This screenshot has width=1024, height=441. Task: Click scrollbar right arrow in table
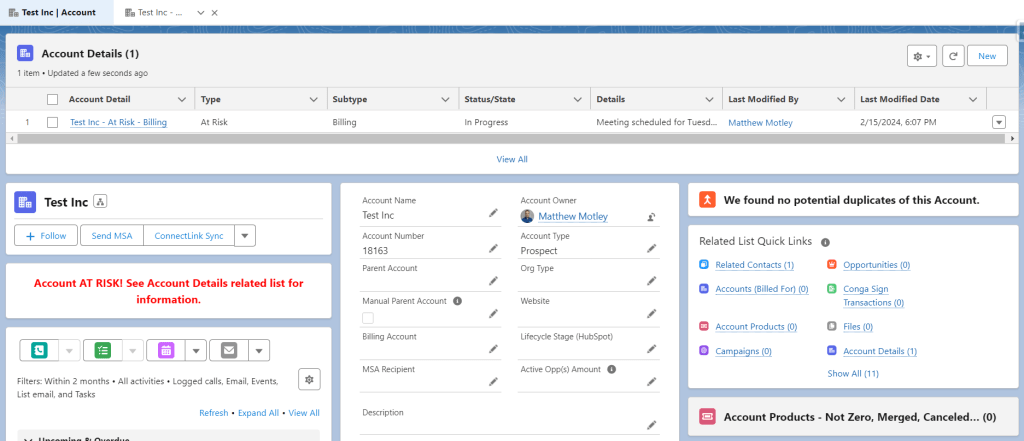pos(1013,139)
